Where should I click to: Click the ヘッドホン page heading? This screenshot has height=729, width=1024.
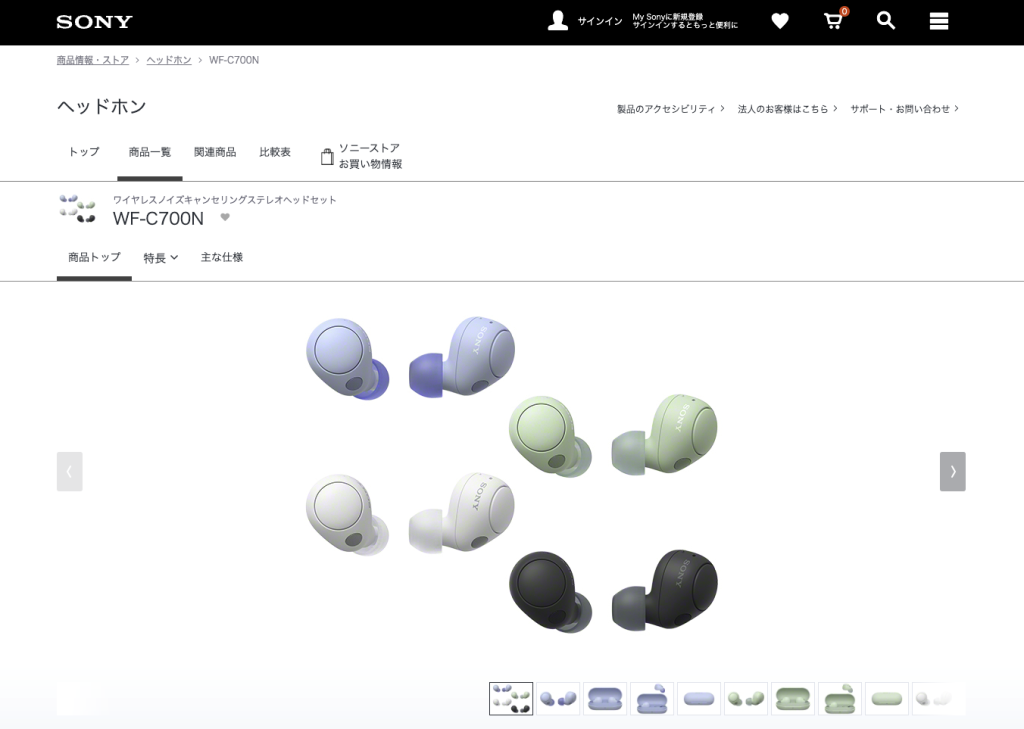tap(102, 106)
